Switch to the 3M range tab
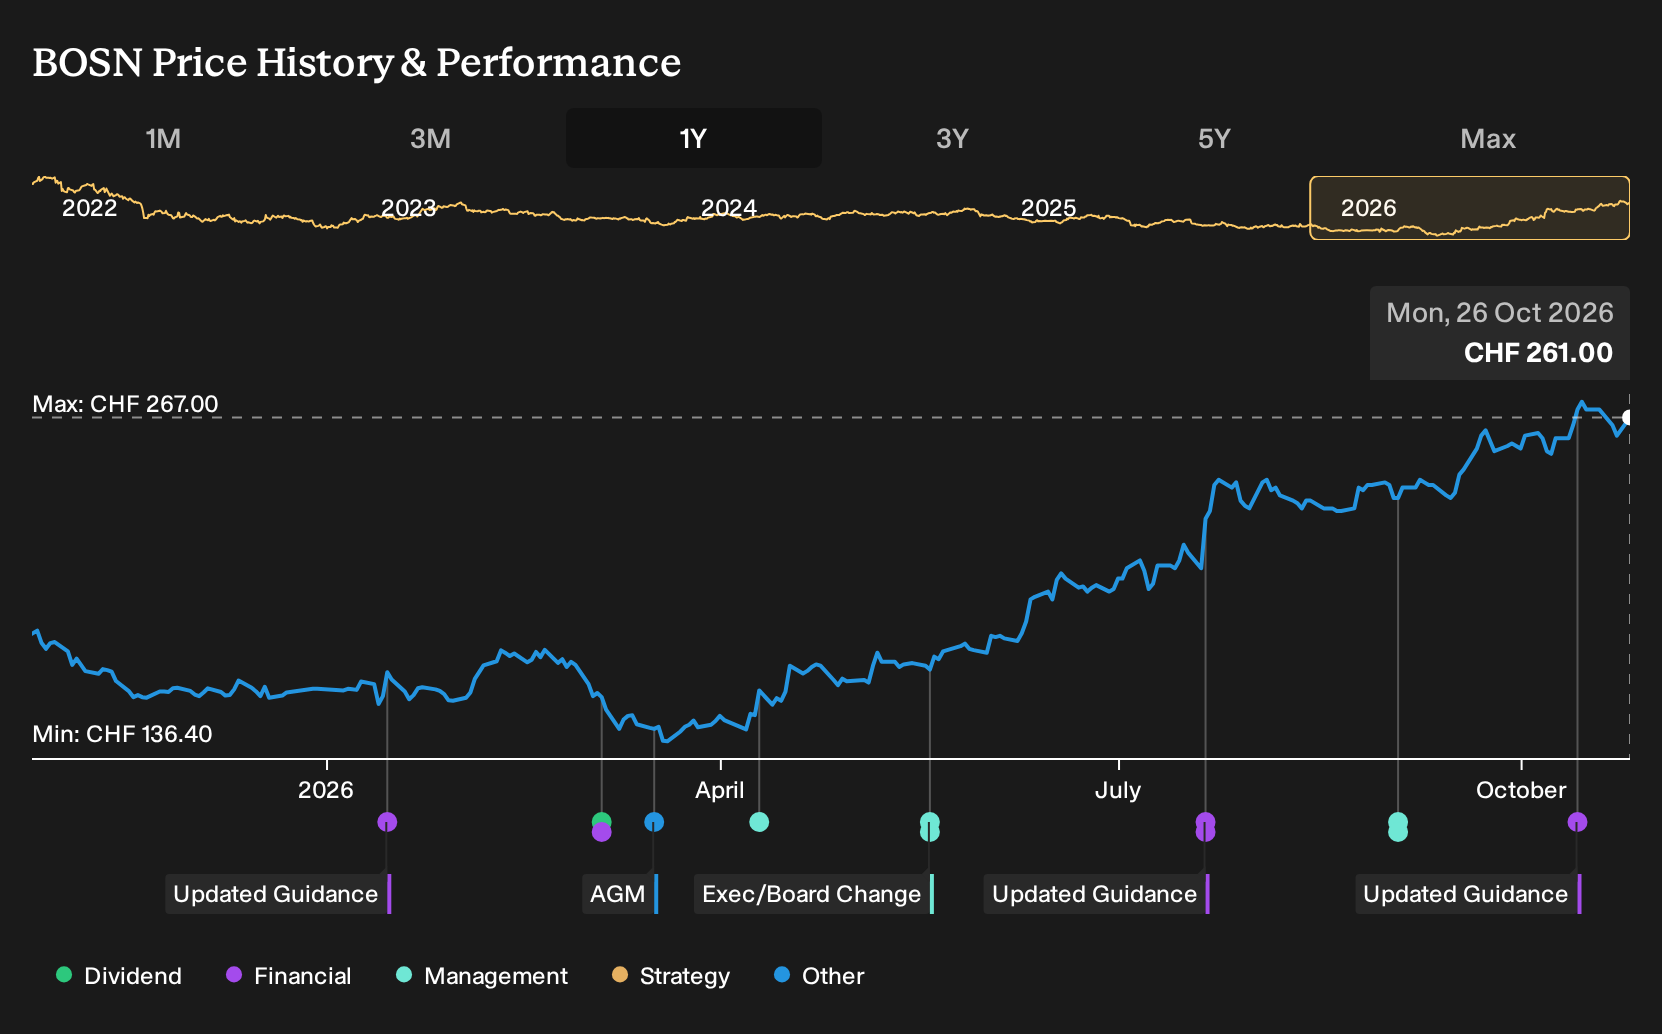This screenshot has width=1662, height=1034. pos(430,138)
